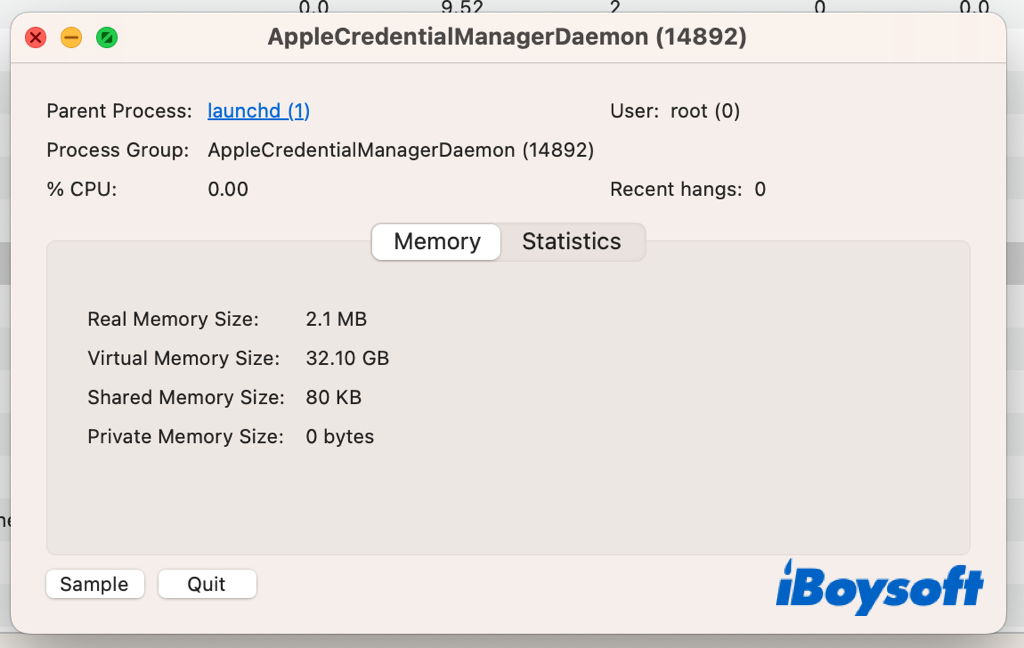Click the Parent Process label

pos(119,111)
